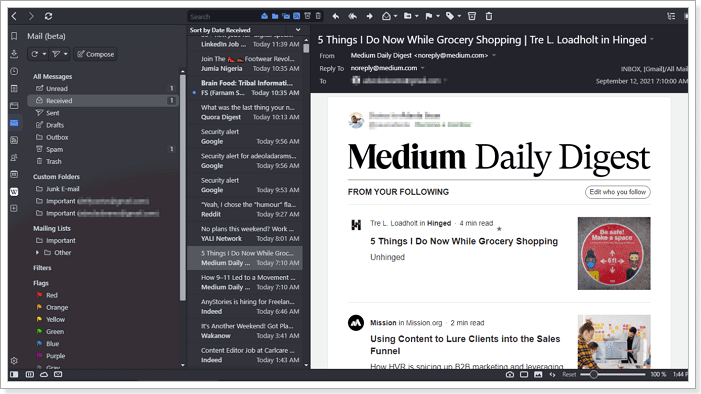The width and height of the screenshot is (701, 394).
Task: Forward the message with the forward arrow
Action: pos(369,16)
